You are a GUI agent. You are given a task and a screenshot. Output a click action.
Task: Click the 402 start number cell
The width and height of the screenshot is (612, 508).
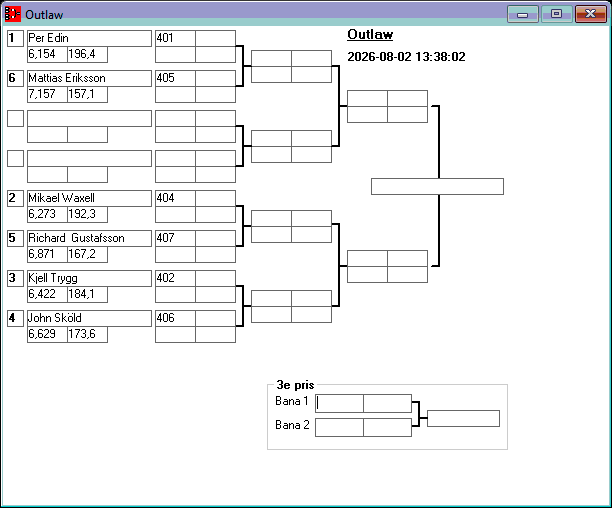tap(175, 278)
